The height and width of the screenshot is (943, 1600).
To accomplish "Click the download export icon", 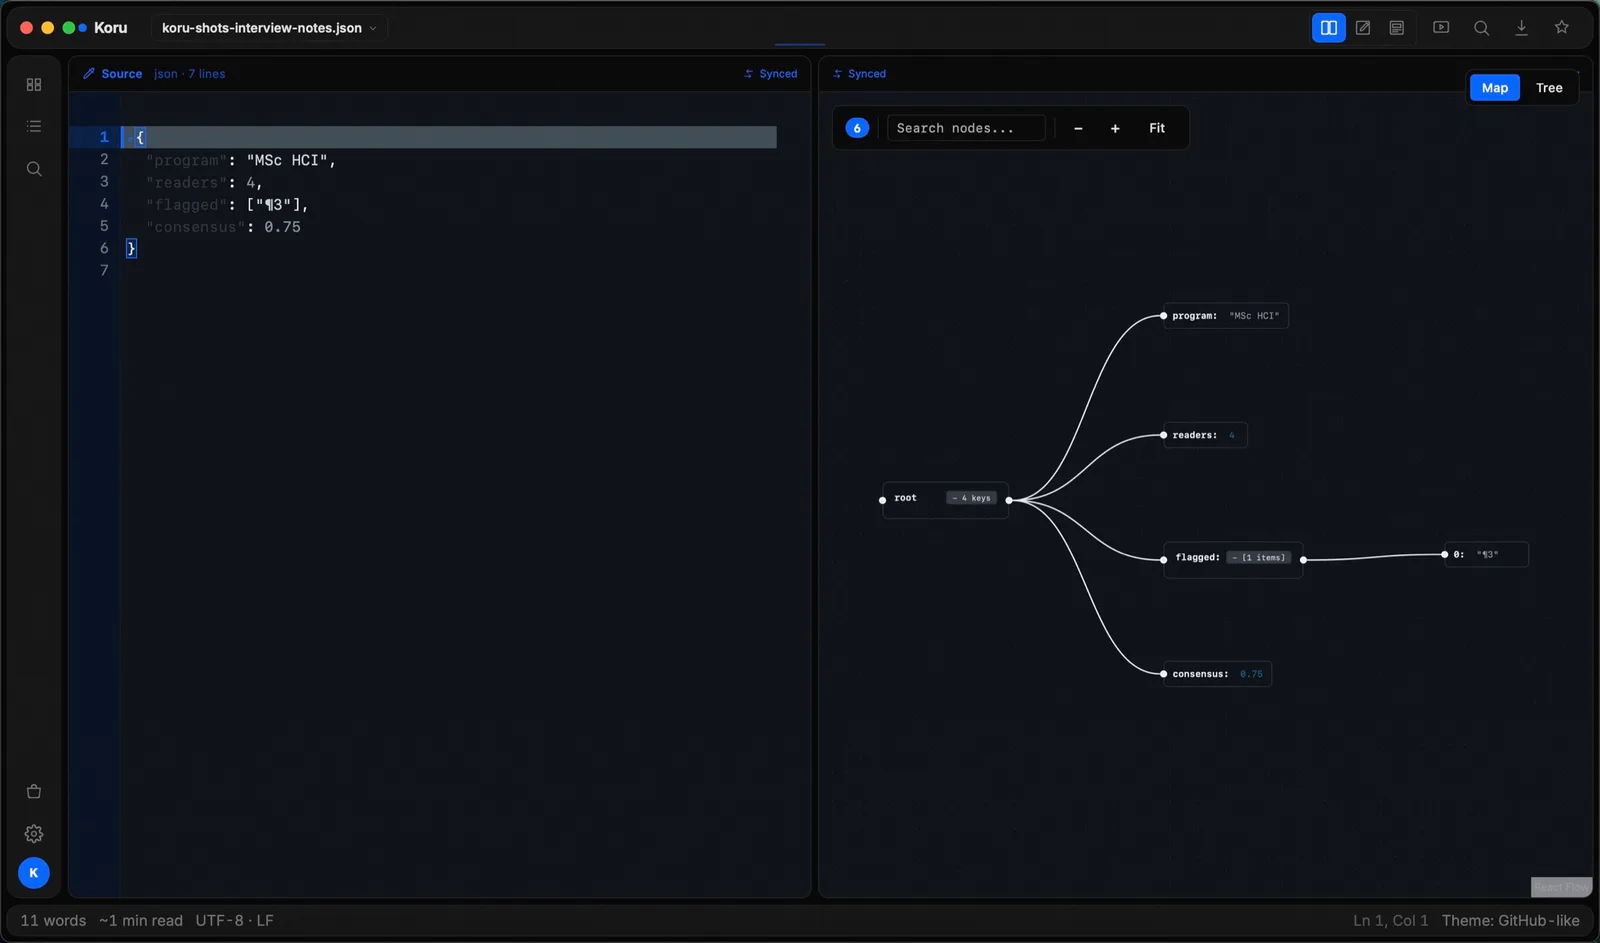I will pos(1521,28).
